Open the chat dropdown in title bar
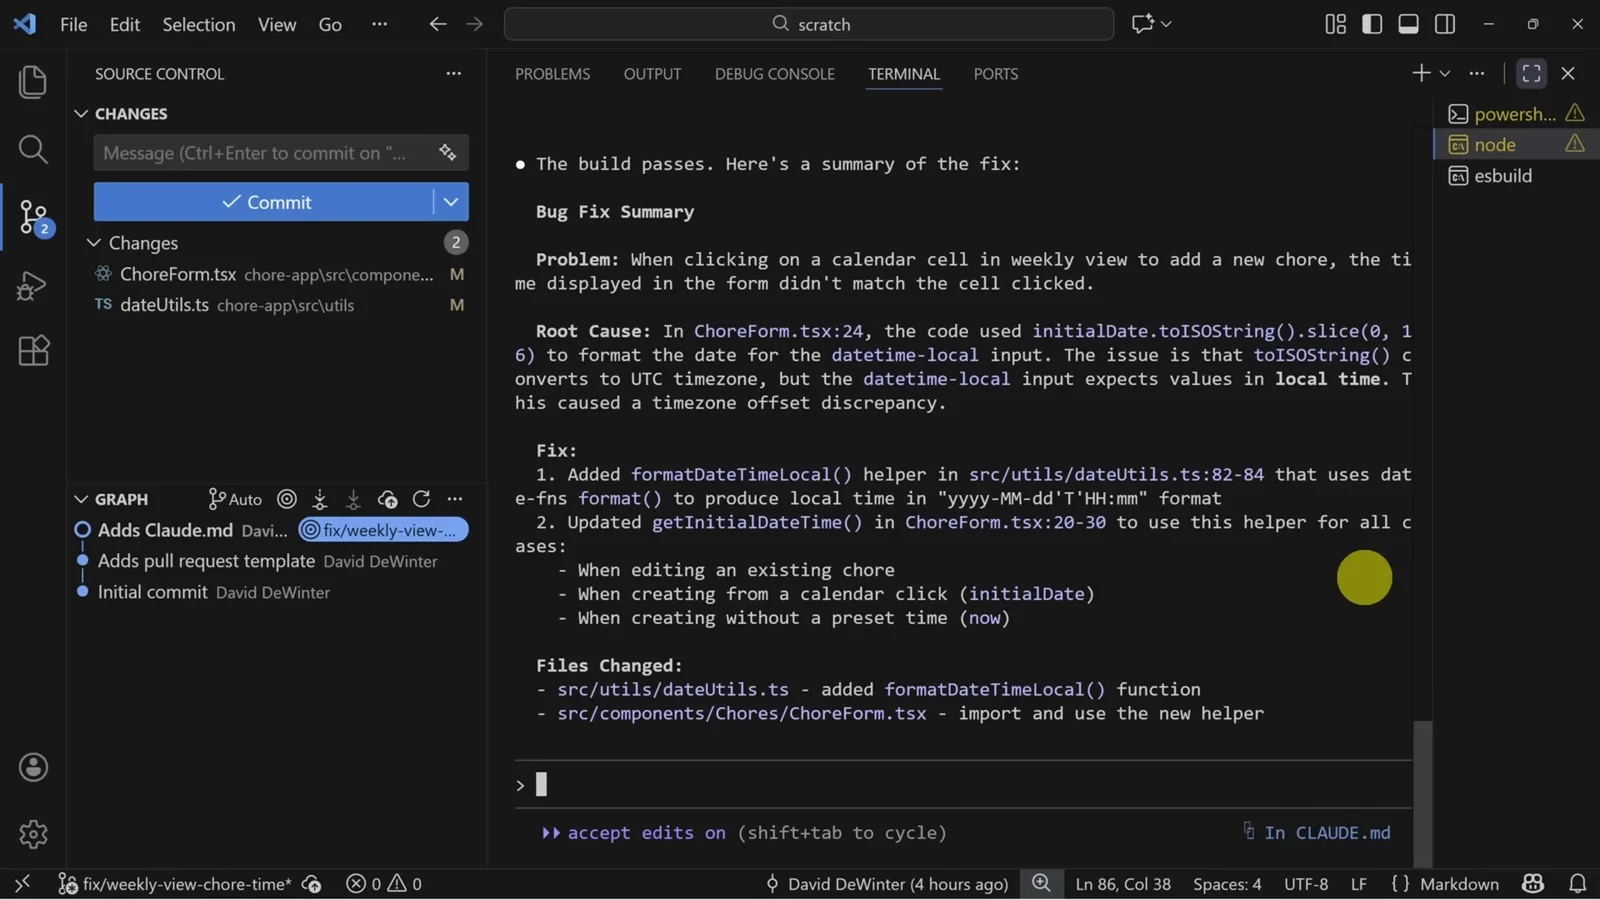Image resolution: width=1600 pixels, height=900 pixels. 1167,24
